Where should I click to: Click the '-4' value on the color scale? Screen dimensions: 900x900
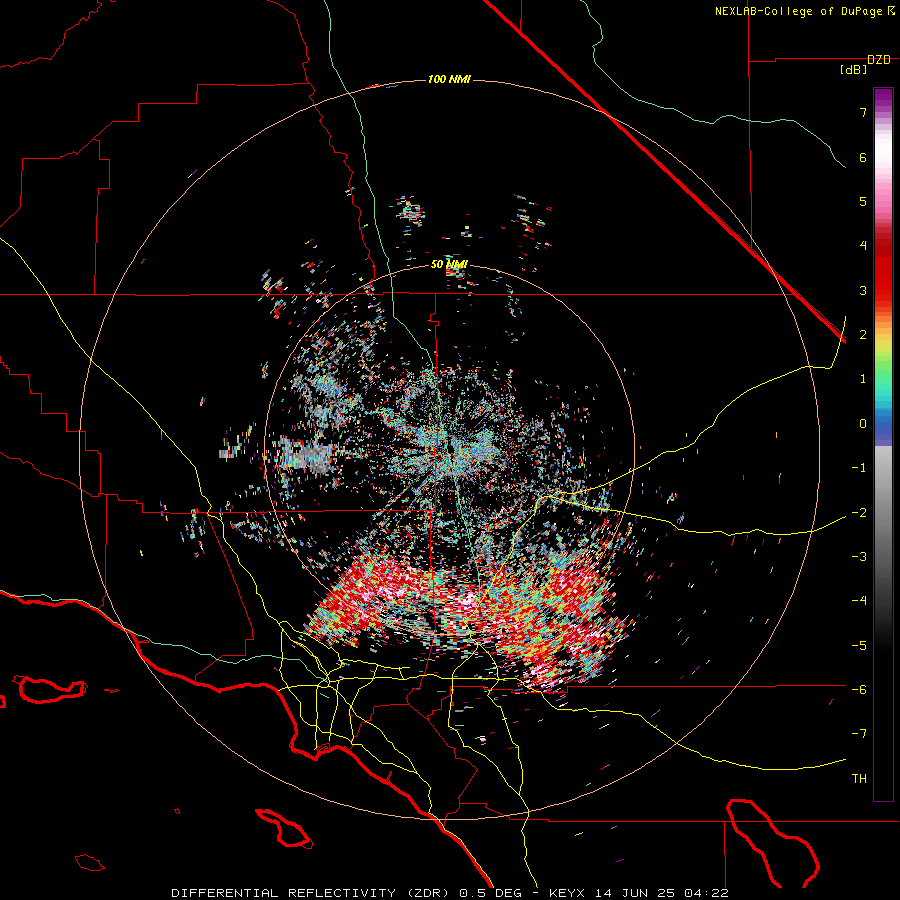point(859,601)
